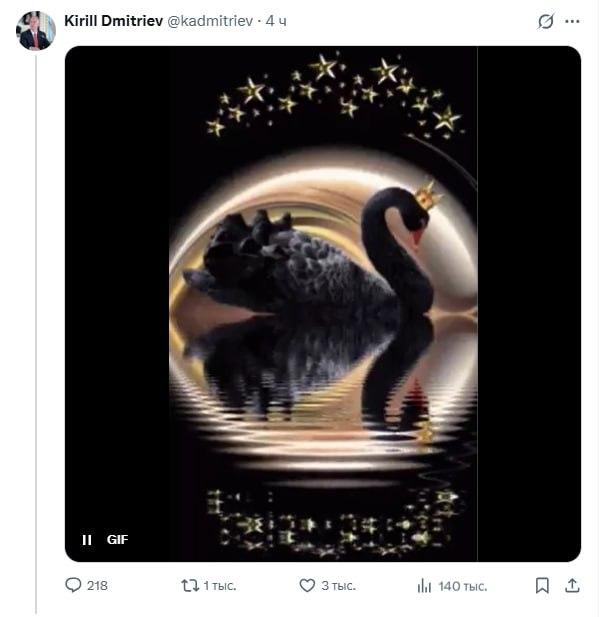Click the "140 тыс." views count
The image size is (605, 617).
(x=462, y=586)
